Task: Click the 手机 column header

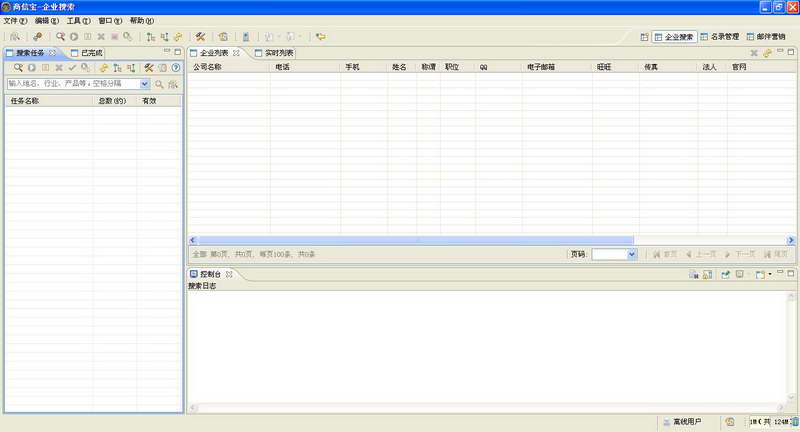Action: point(363,67)
